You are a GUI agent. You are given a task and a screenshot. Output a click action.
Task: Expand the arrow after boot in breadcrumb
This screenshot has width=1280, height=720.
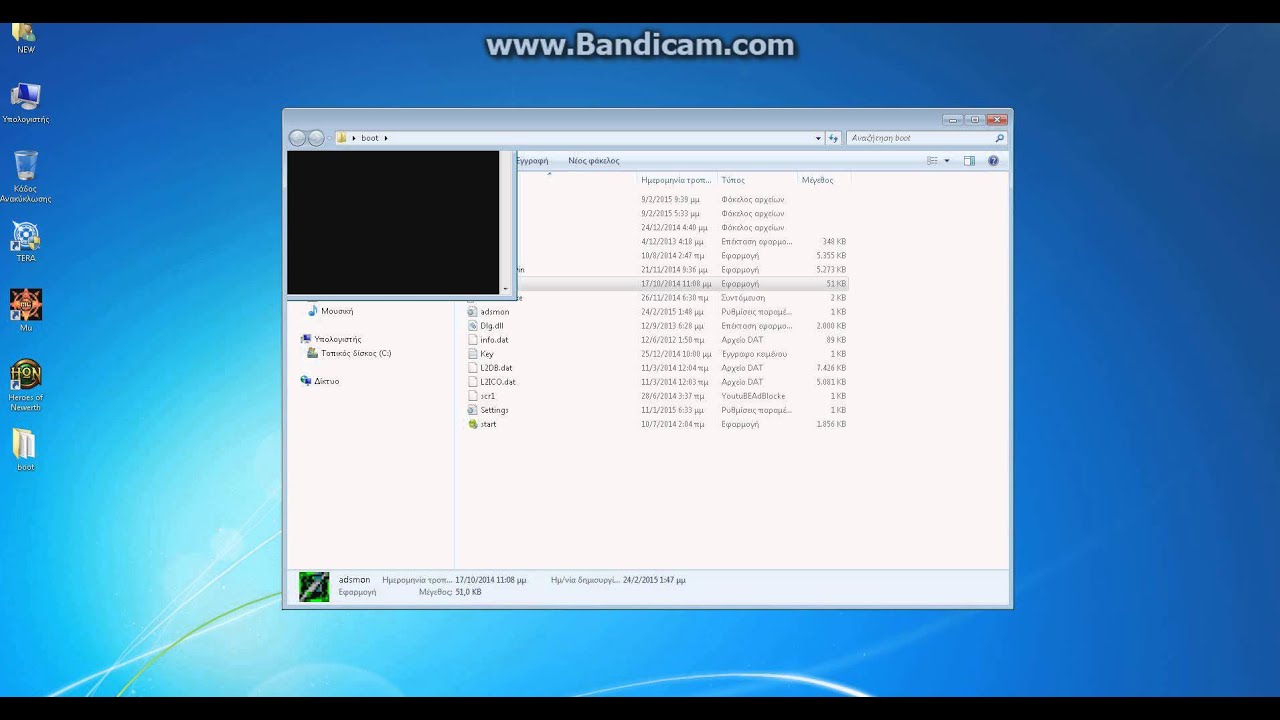[386, 138]
